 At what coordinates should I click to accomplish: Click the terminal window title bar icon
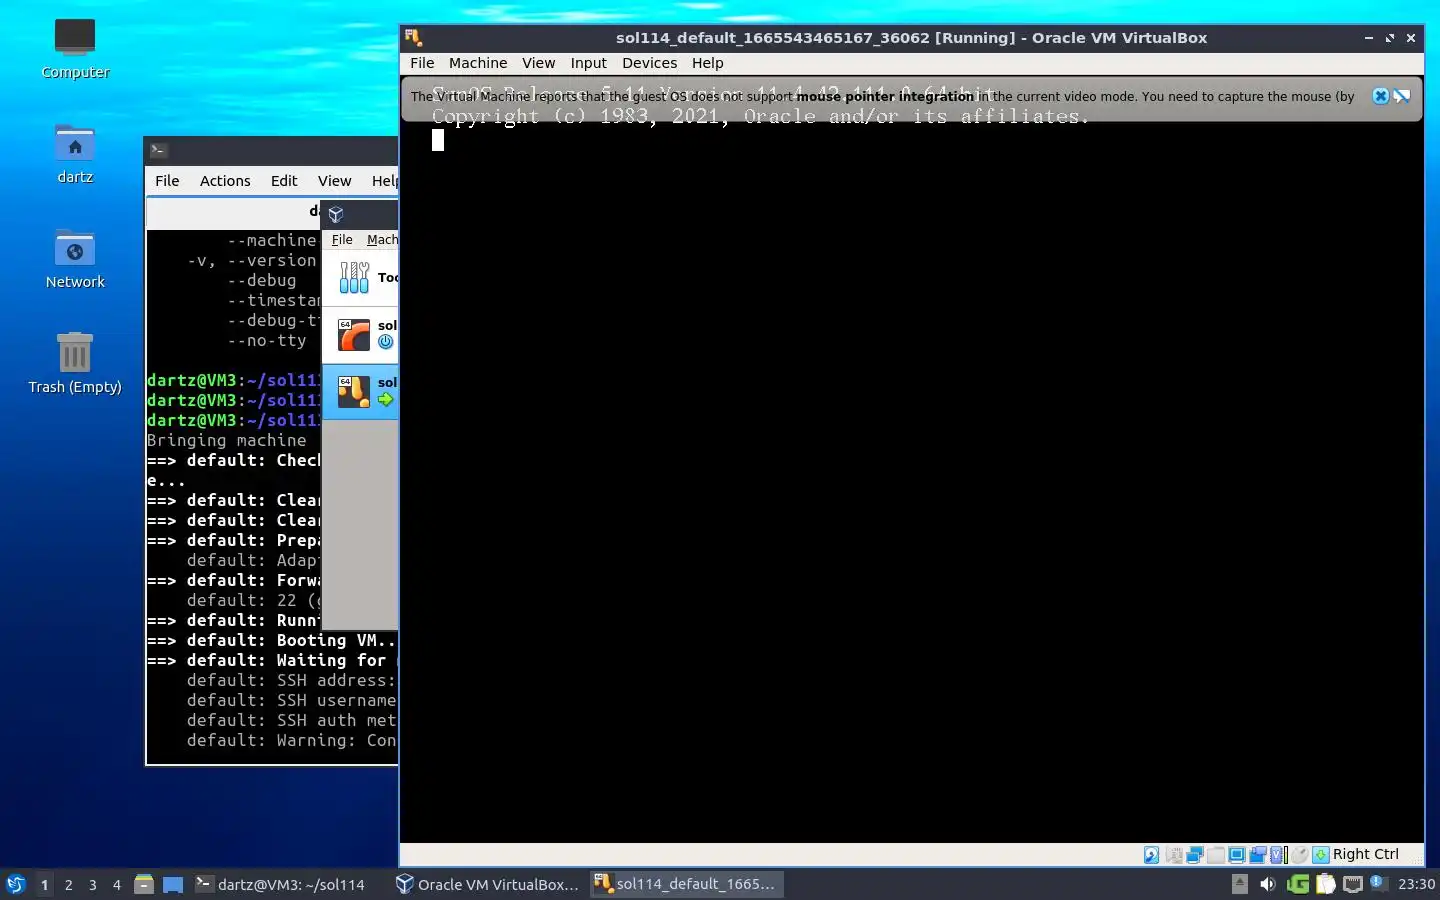point(158,150)
